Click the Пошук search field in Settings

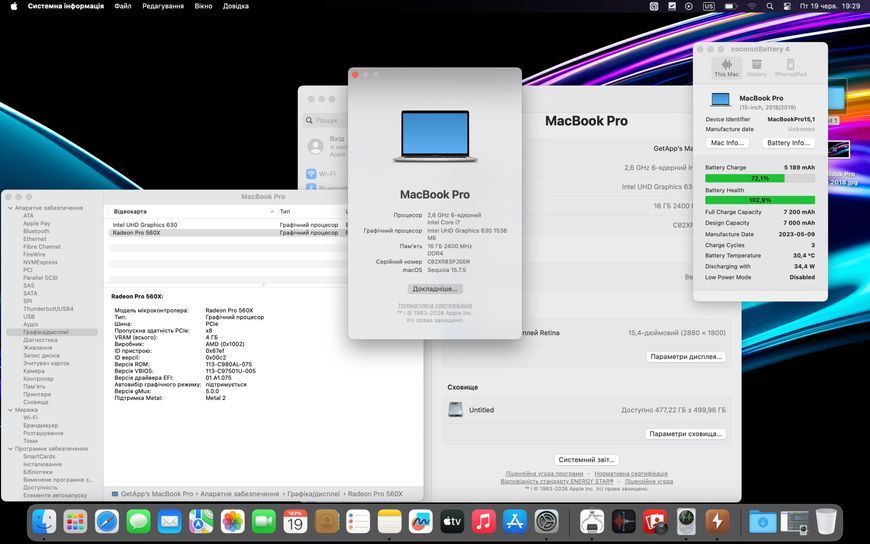[x=325, y=120]
